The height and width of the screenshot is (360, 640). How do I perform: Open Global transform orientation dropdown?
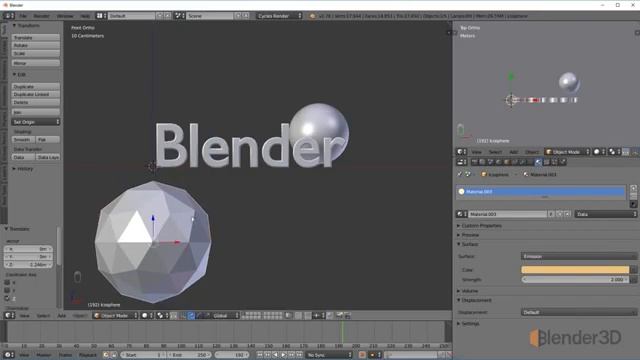[x=226, y=316]
